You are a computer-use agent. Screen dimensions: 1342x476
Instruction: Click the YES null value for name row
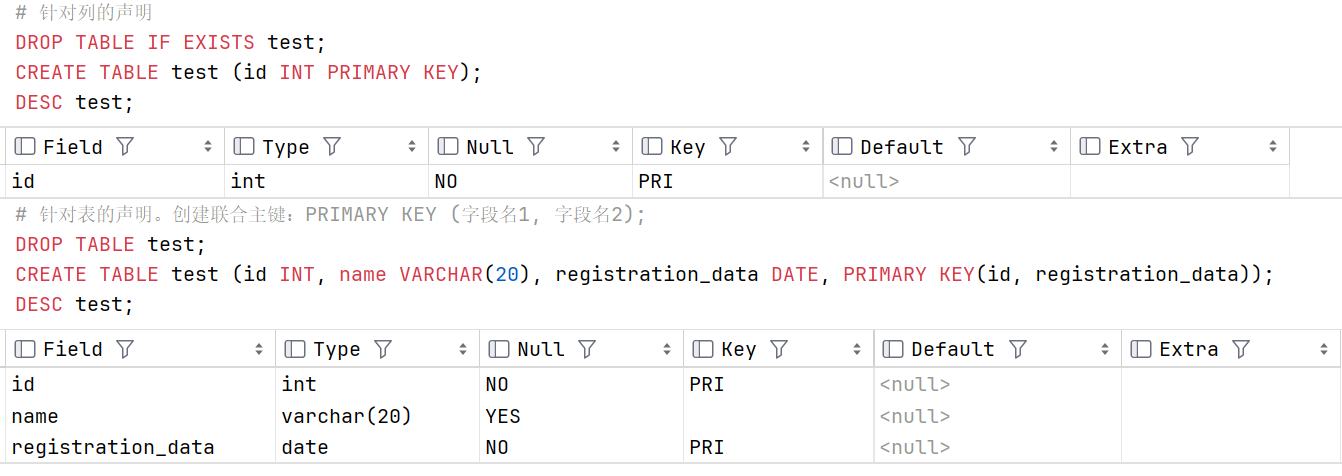[581, 416]
